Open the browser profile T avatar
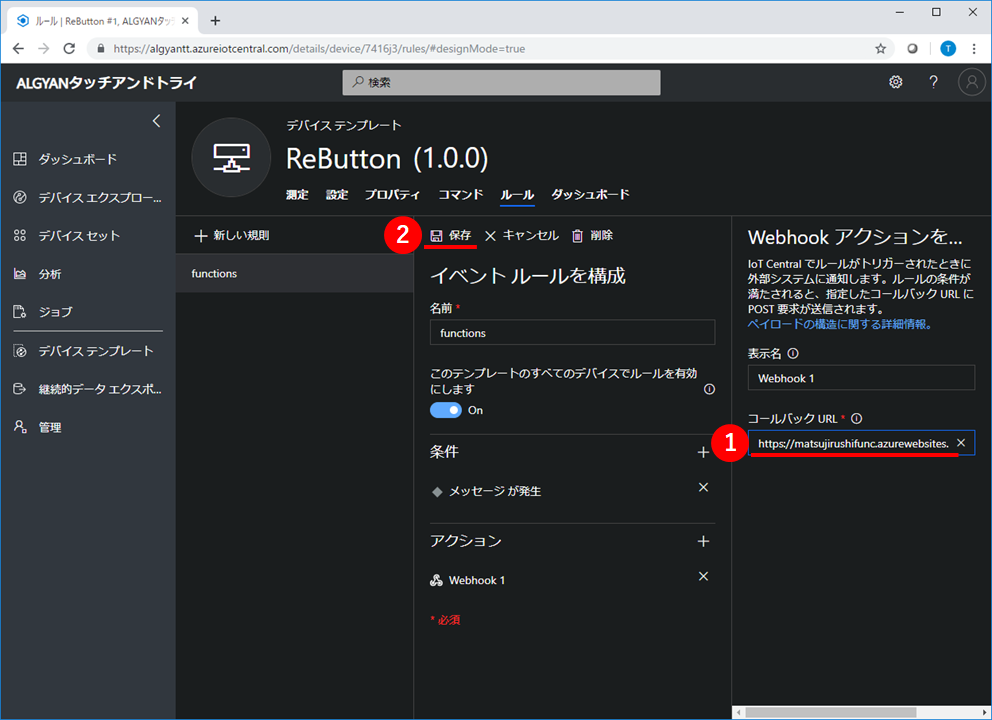Viewport: 992px width, 720px height. coord(948,49)
